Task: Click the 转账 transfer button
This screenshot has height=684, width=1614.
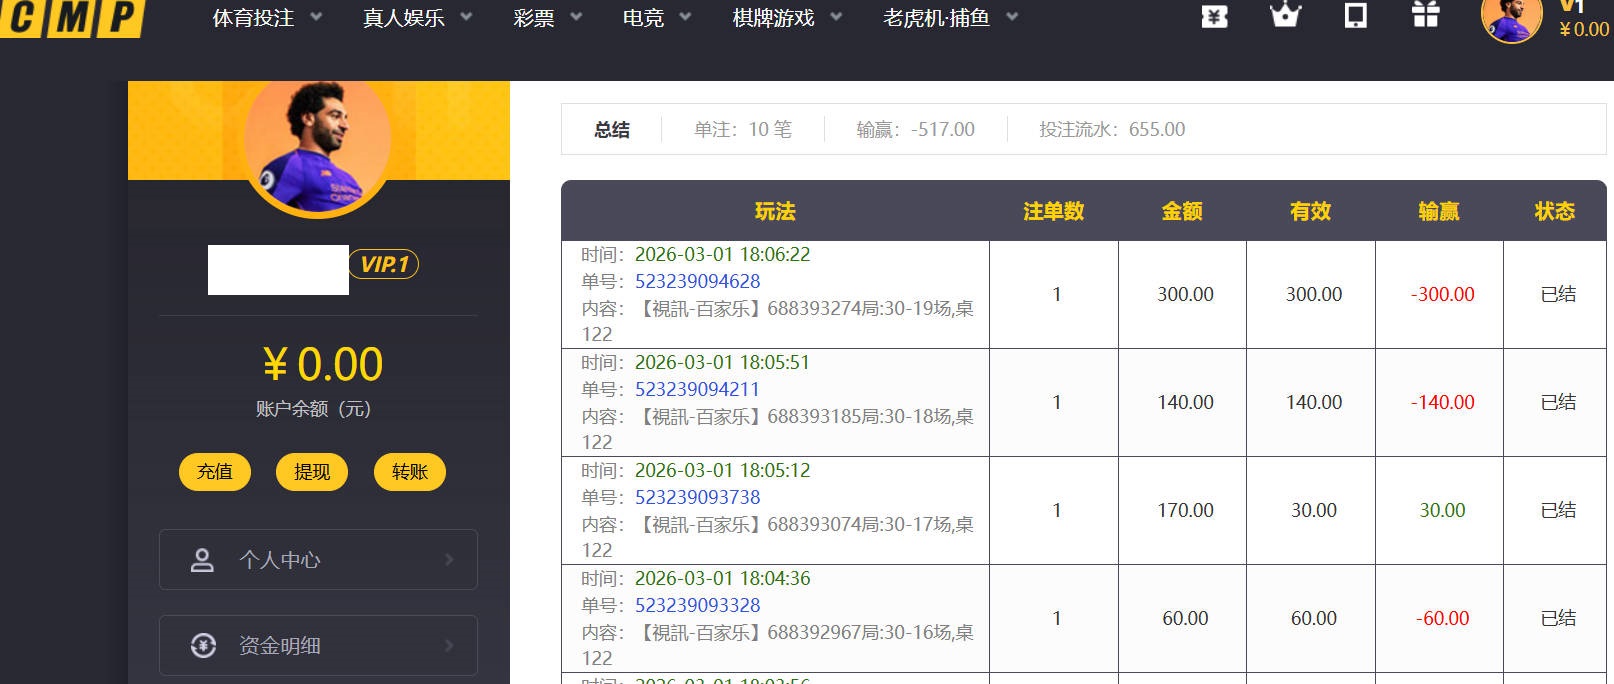Action: click(409, 472)
